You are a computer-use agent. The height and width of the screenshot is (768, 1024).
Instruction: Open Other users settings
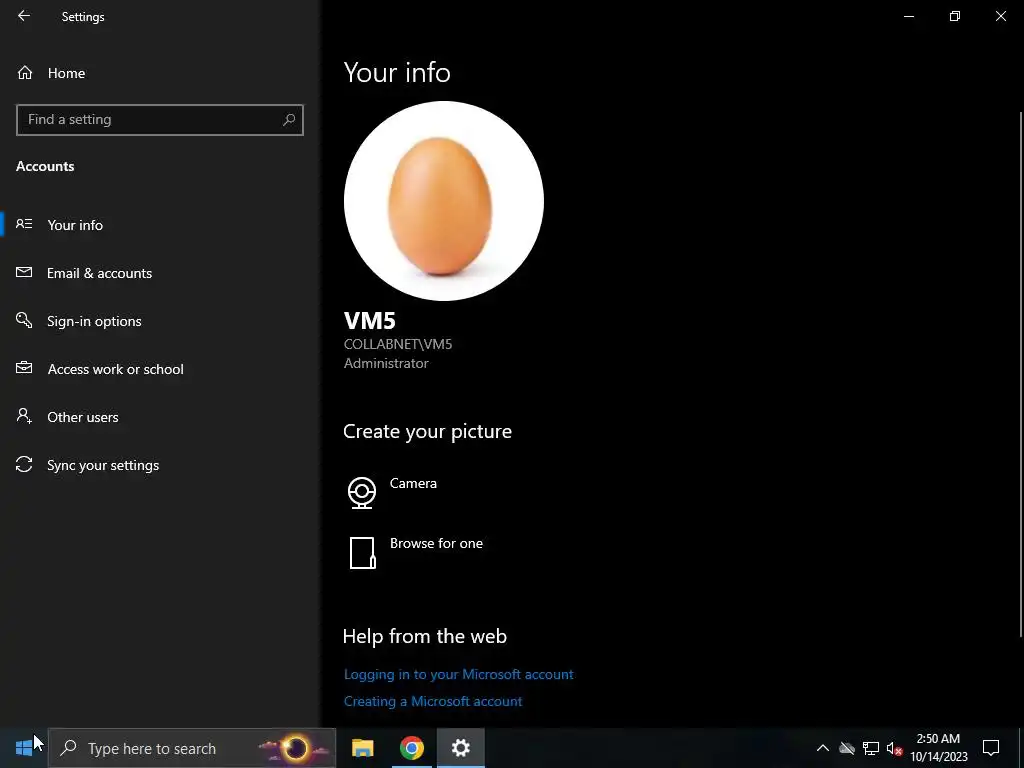(159, 417)
